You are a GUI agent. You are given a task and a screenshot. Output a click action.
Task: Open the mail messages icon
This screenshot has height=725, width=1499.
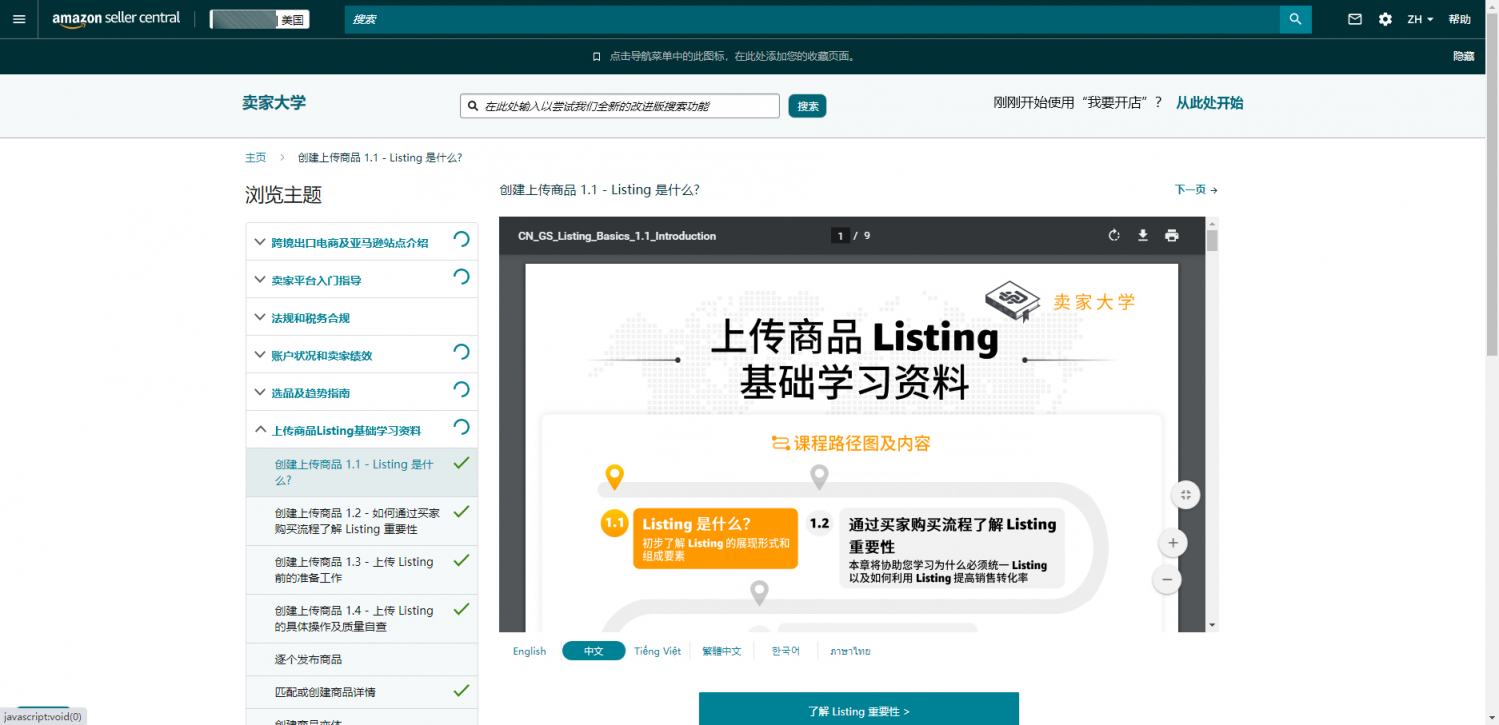[1355, 19]
